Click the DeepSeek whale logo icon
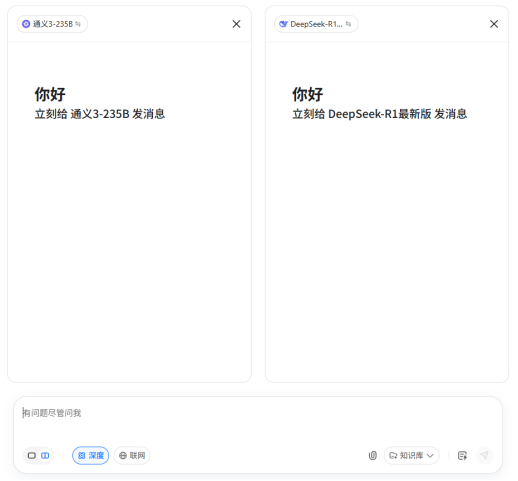The image size is (518, 481). click(283, 24)
